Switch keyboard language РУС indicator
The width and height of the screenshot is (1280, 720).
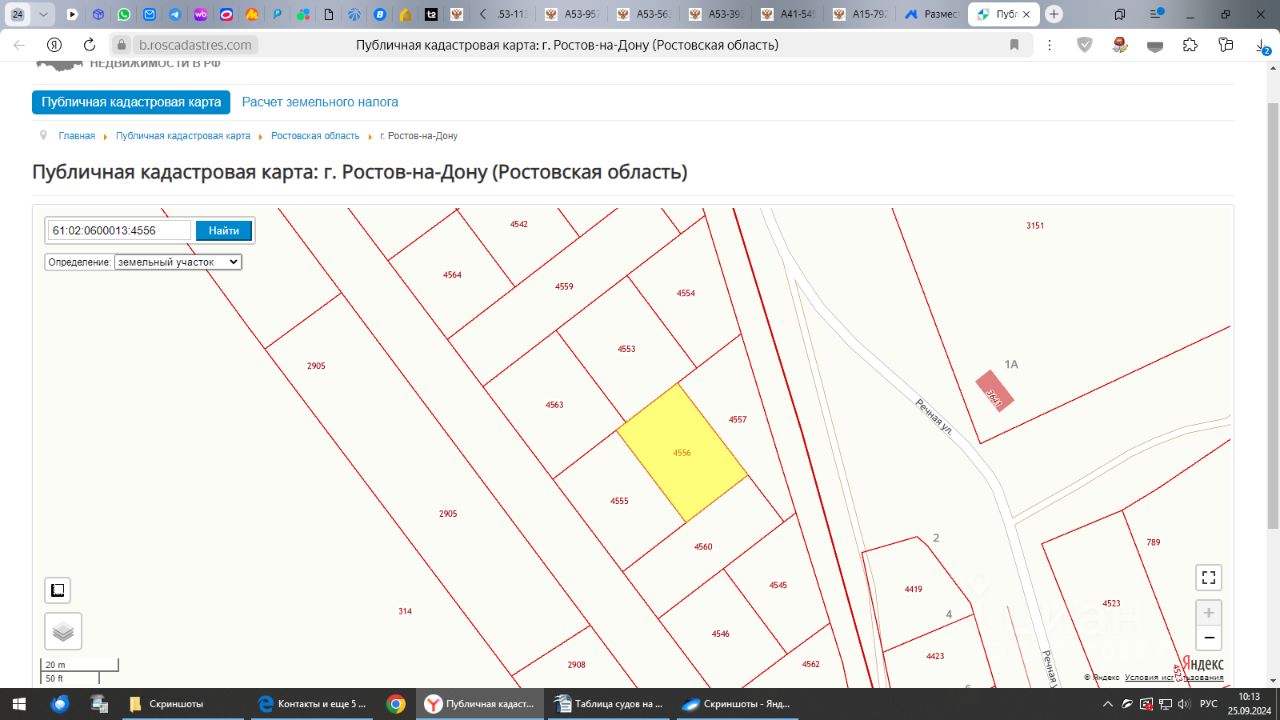tap(1209, 704)
